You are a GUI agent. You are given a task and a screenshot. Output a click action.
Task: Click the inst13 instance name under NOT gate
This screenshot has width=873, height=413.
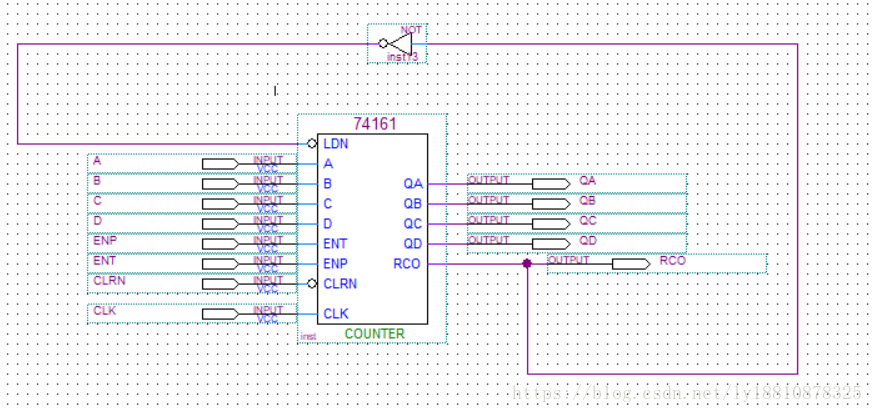(402, 57)
